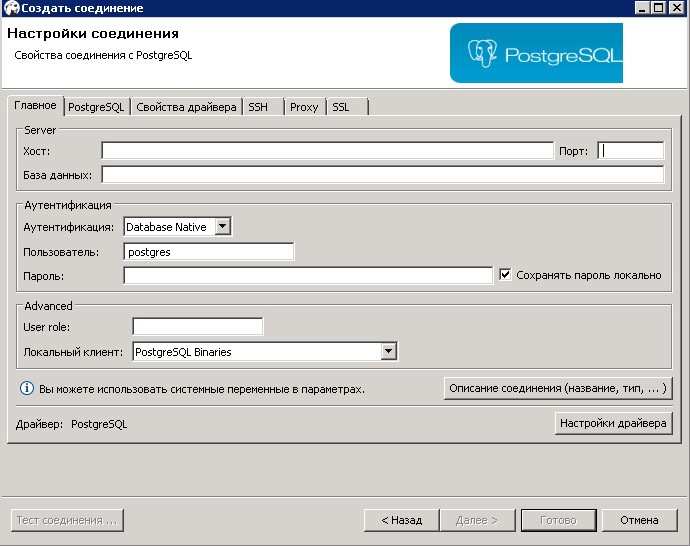Viewport: 690px width, 546px height.
Task: Close the Создать соединение window
Action: tap(676, 7)
